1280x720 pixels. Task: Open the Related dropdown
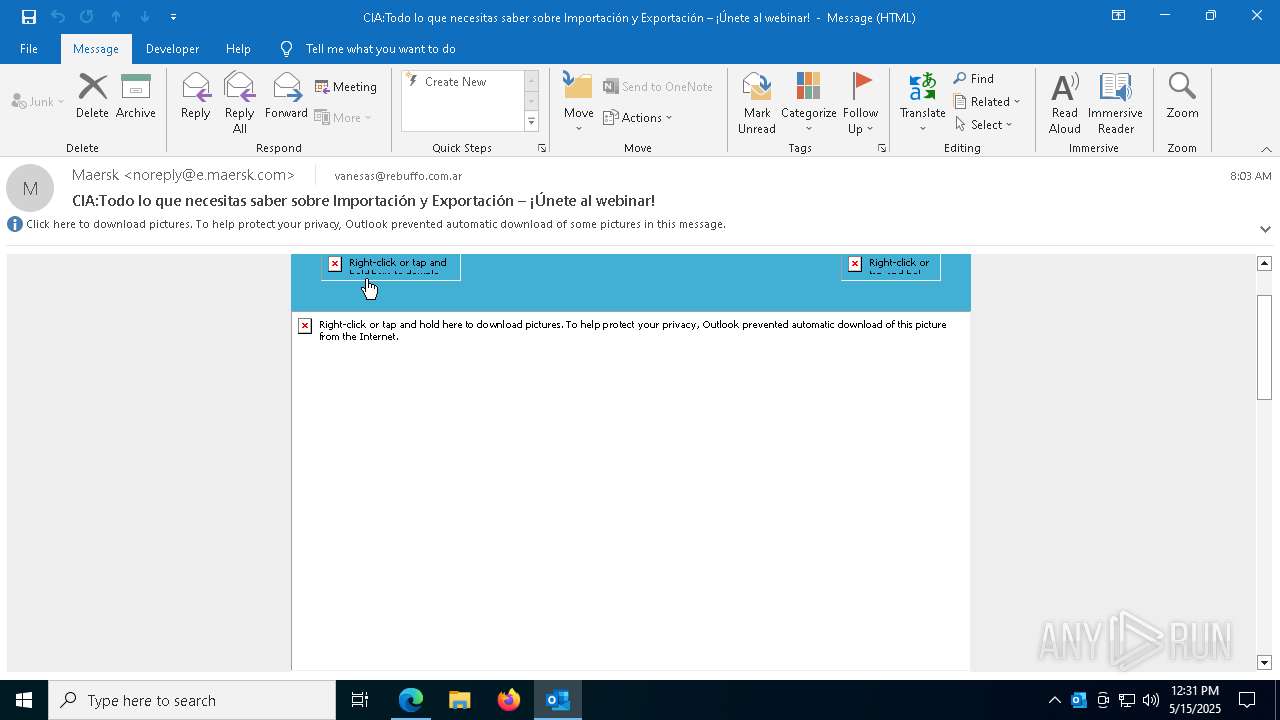987,102
